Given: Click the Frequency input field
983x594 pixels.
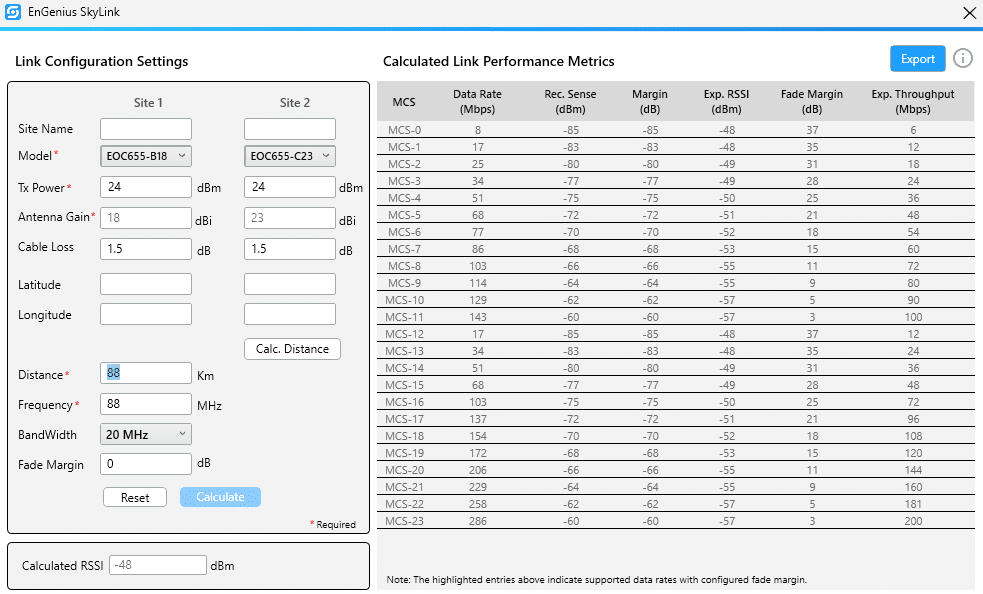Looking at the screenshot, I should point(145,404).
